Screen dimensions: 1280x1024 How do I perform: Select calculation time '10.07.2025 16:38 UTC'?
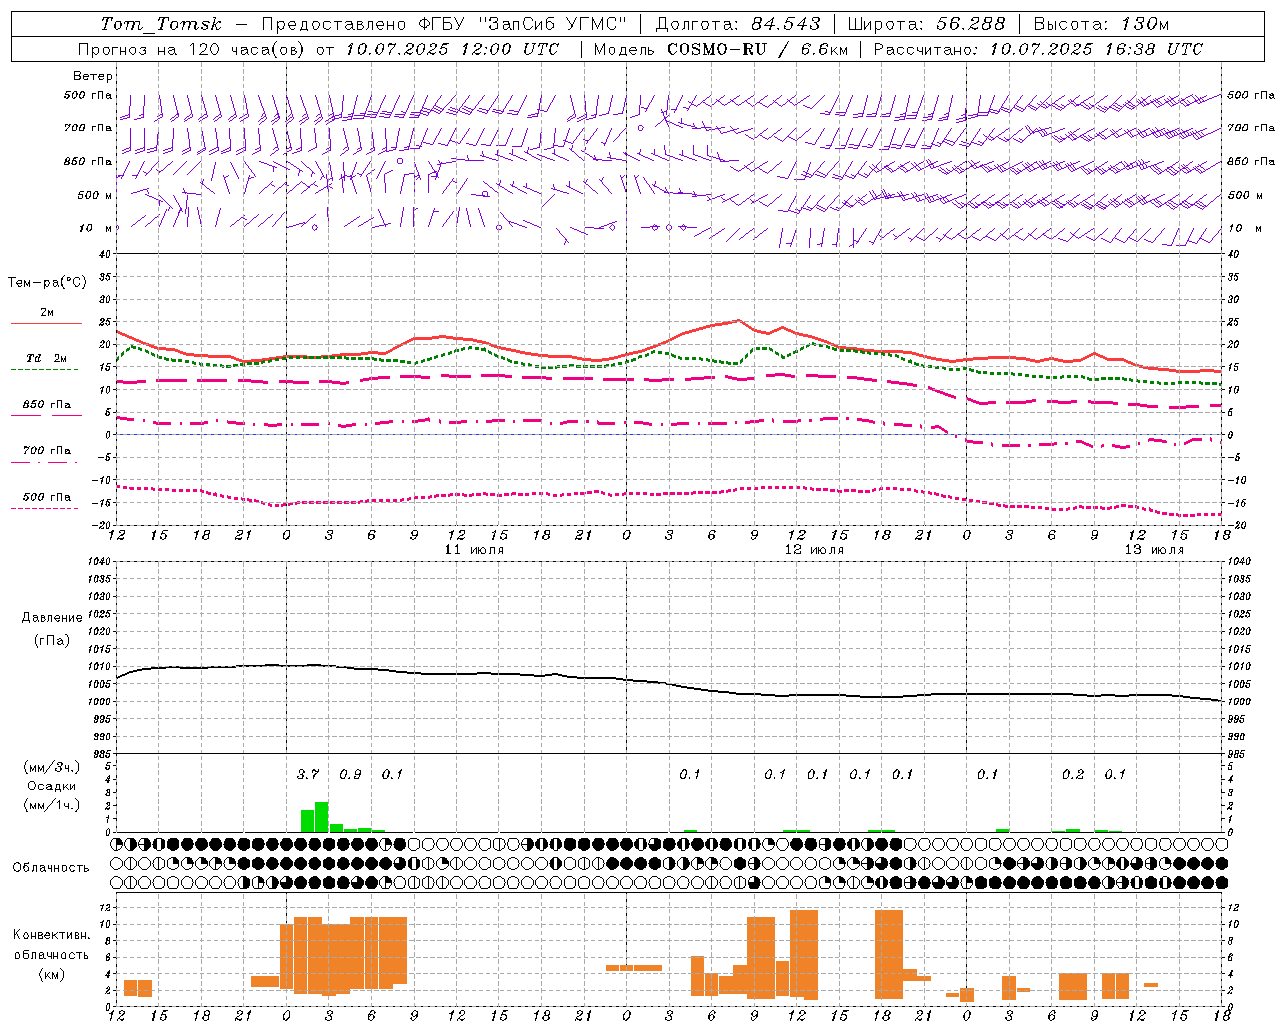[x=1096, y=49]
